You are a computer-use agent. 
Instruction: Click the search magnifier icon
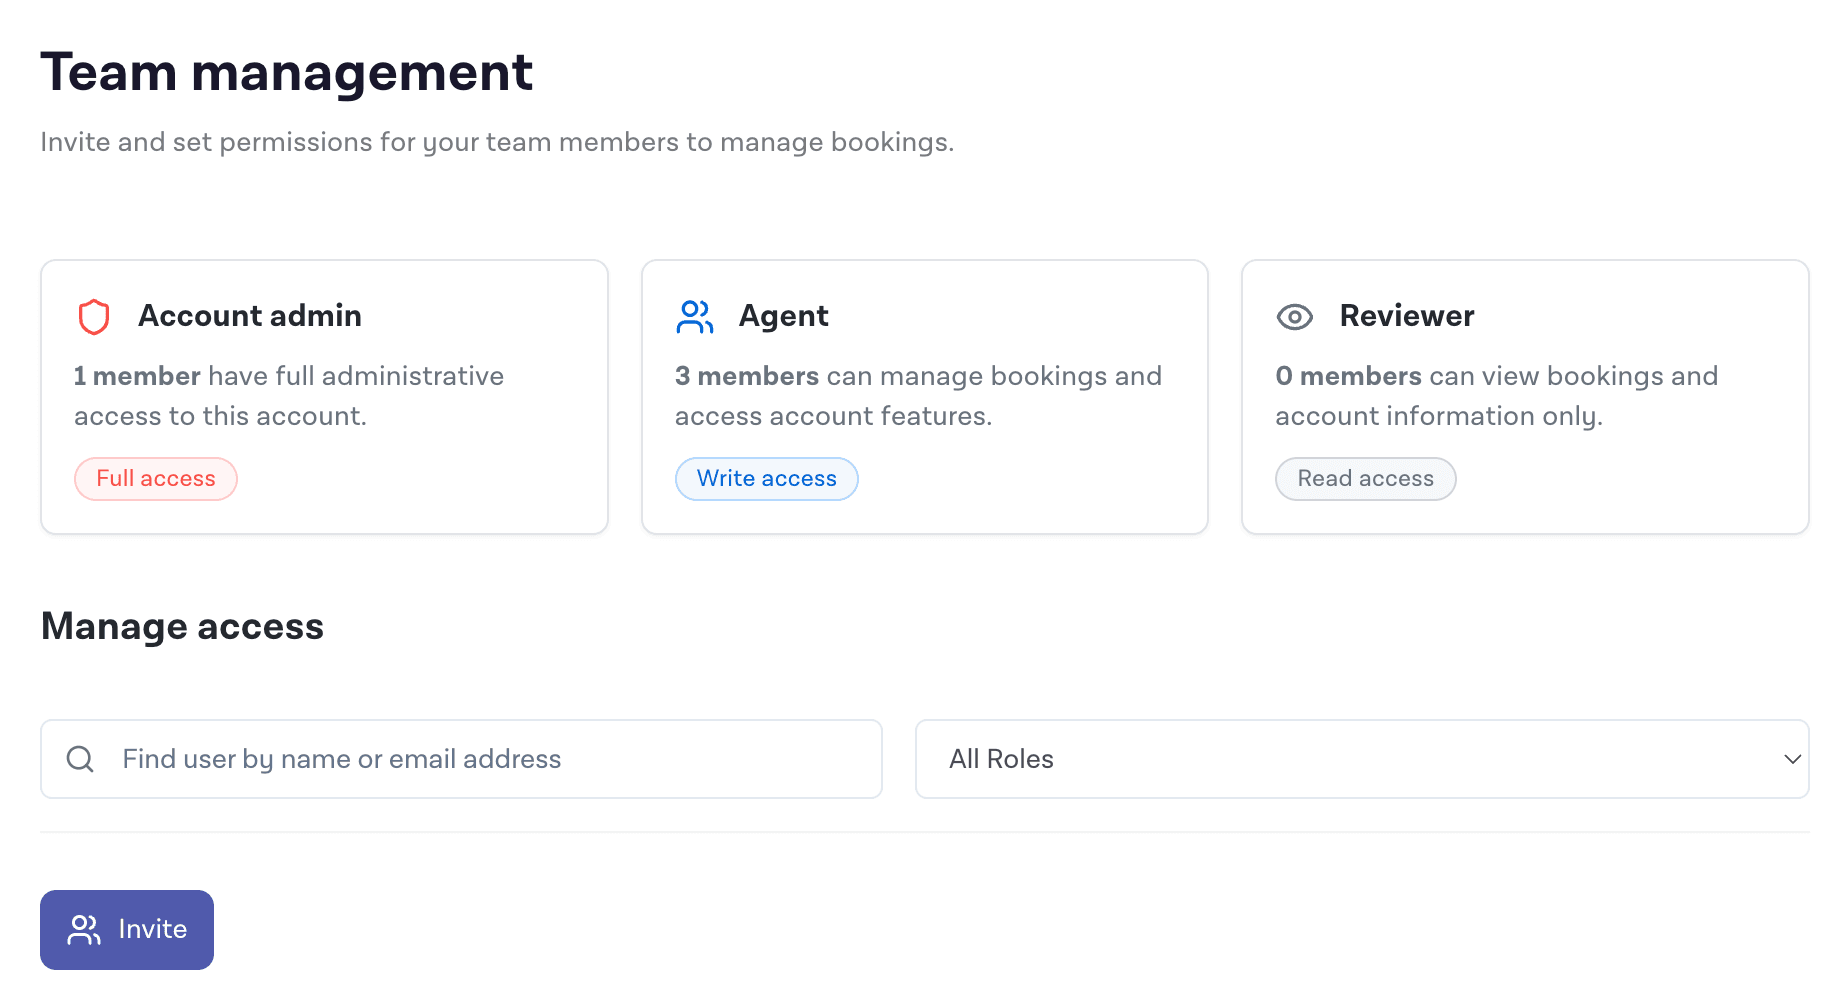pyautogui.click(x=79, y=759)
